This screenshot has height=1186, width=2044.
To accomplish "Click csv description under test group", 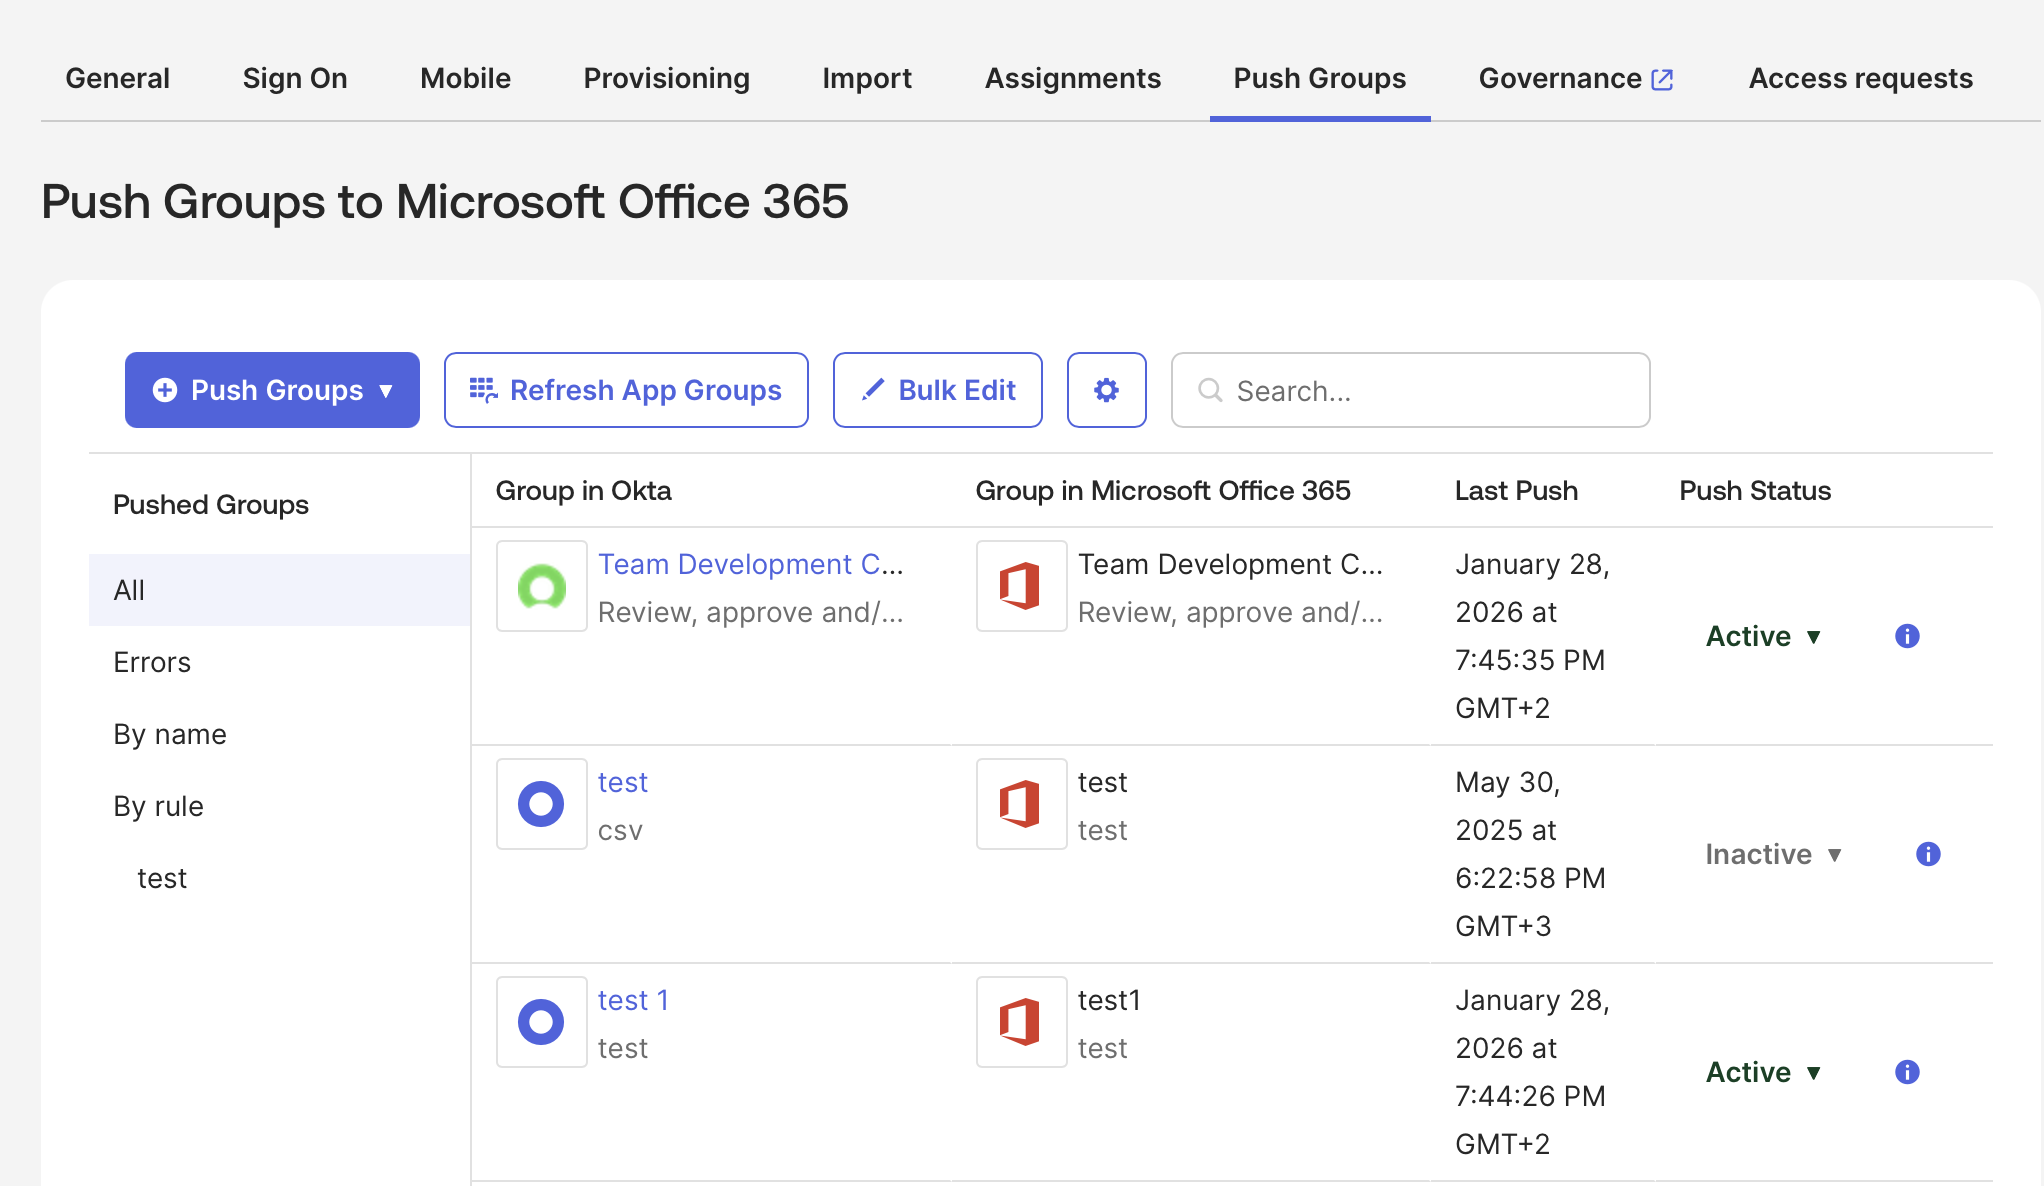I will (x=620, y=831).
